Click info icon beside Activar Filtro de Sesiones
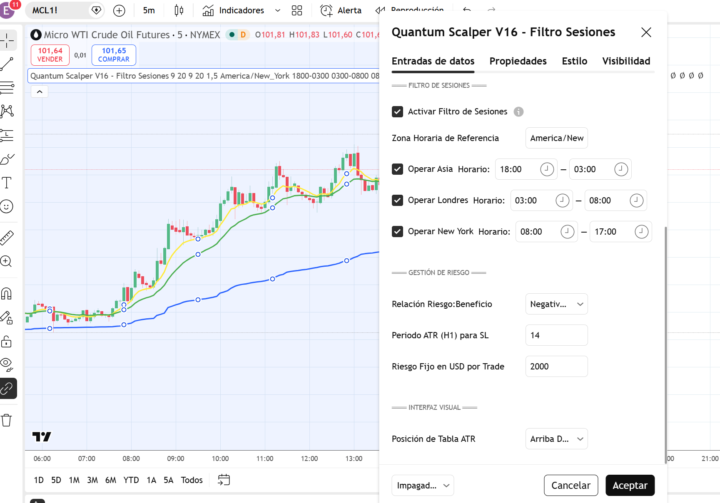The height and width of the screenshot is (503, 720). [518, 112]
